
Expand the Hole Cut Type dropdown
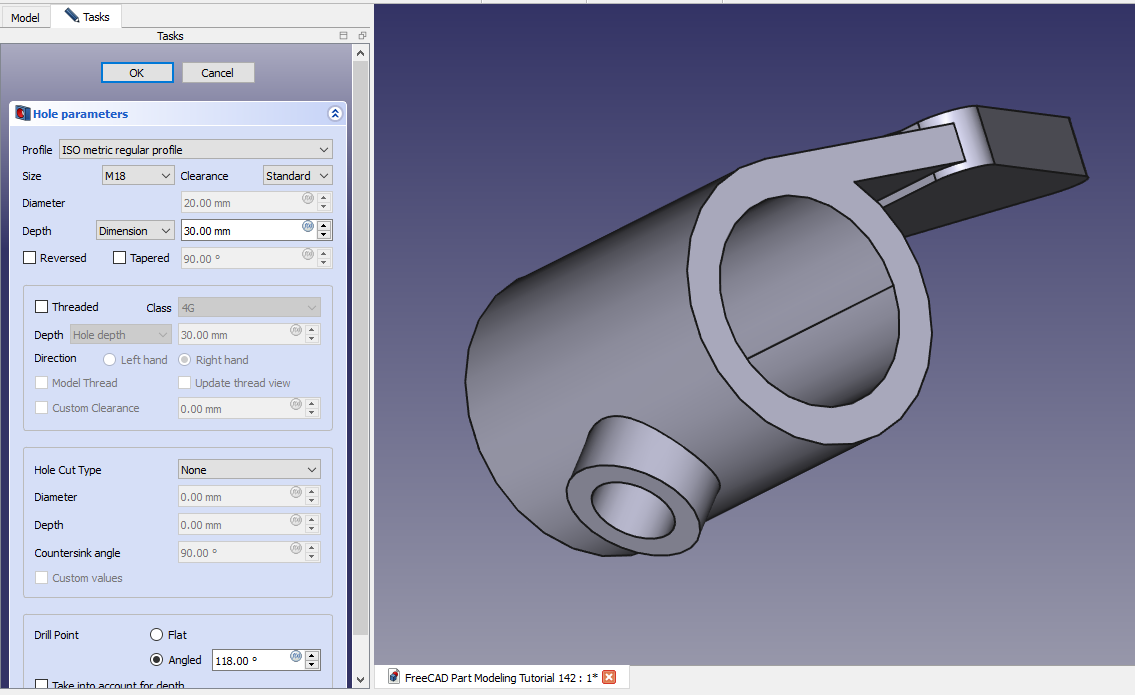pyautogui.click(x=249, y=470)
